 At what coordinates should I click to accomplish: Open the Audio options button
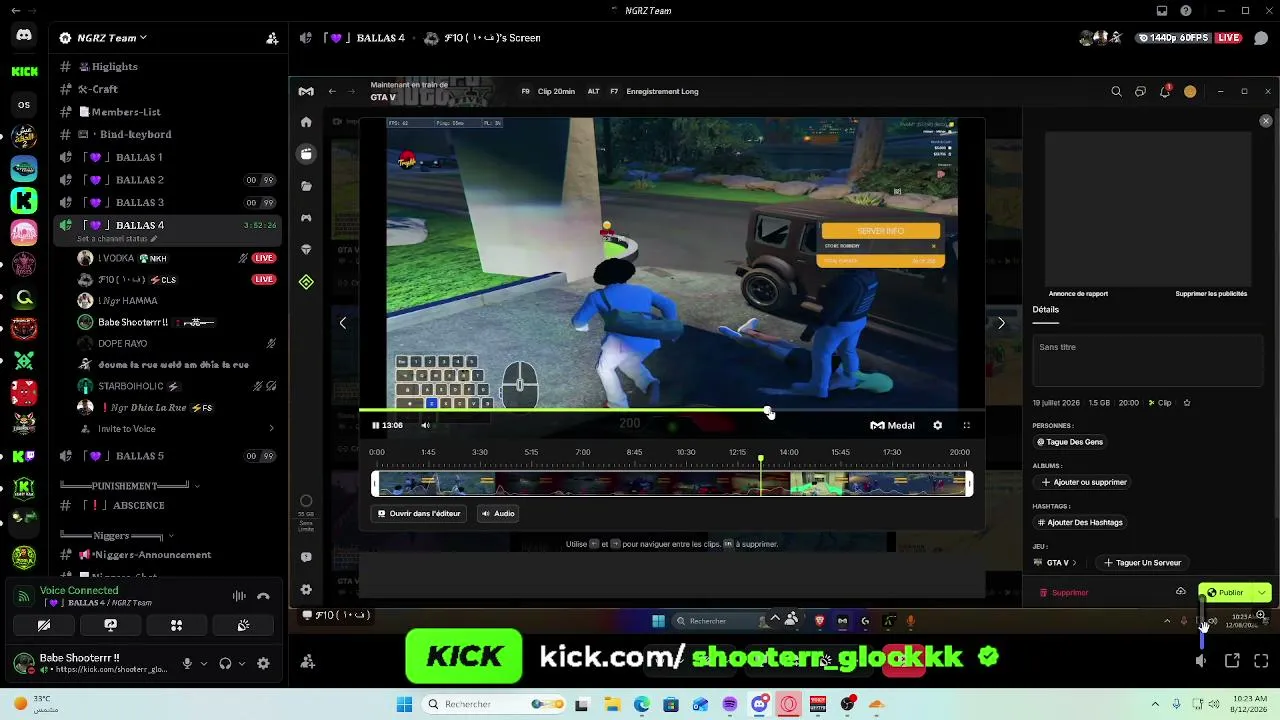pos(498,514)
